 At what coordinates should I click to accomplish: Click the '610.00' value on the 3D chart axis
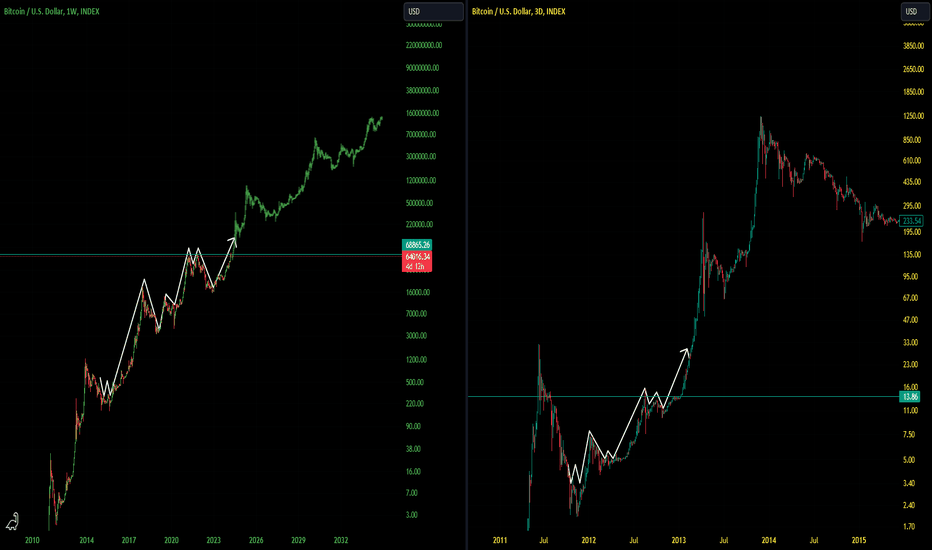[912, 161]
